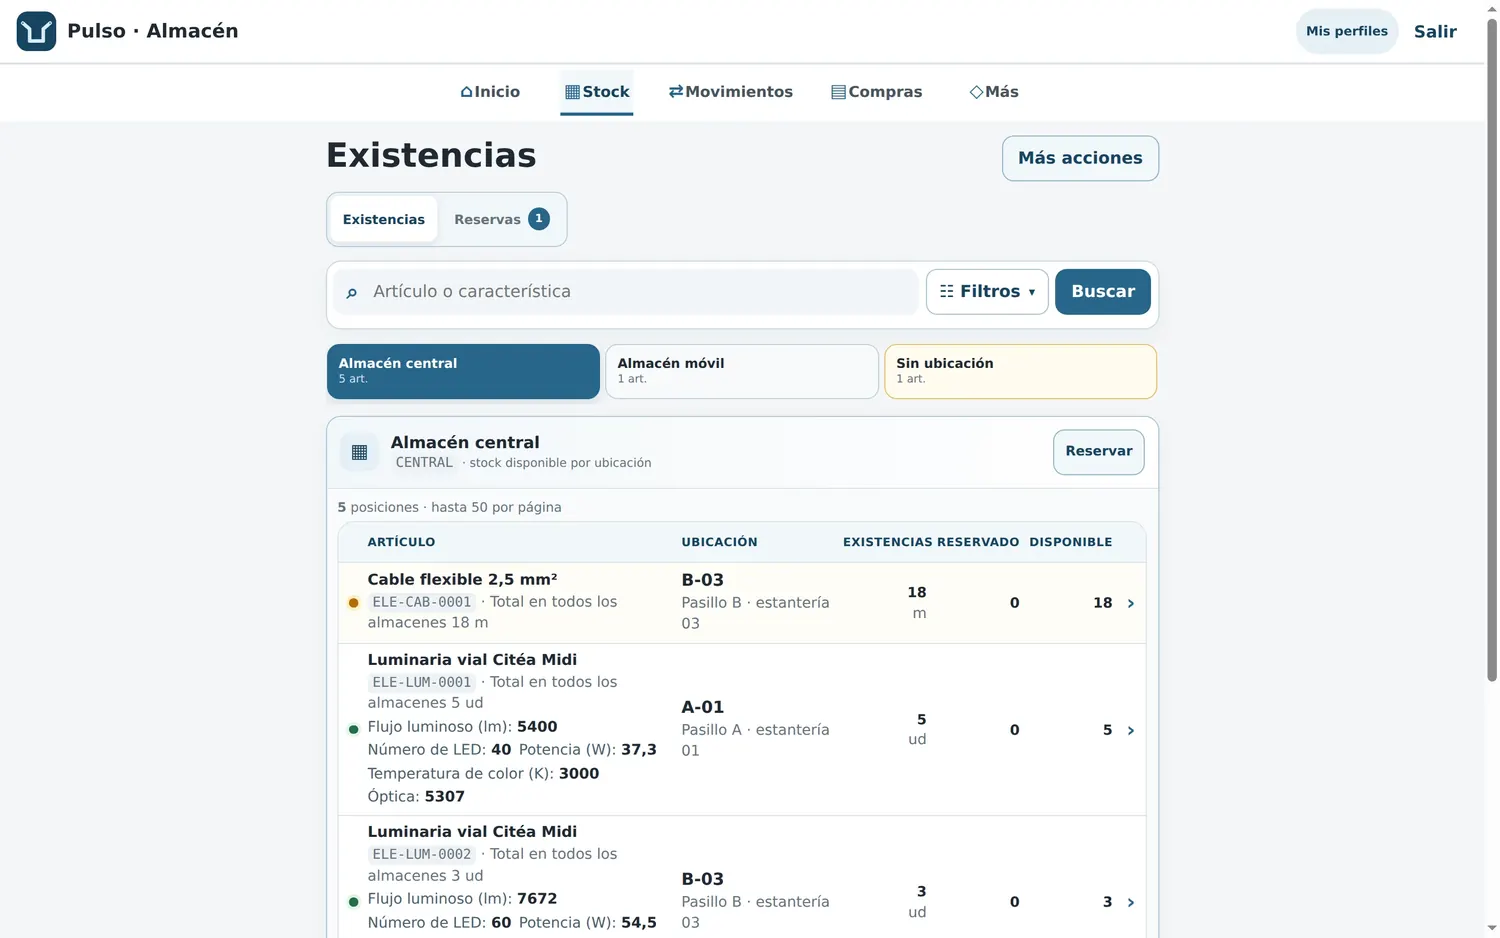Go to Movimientos section
Viewport: 1500px width, 938px height.
point(731,92)
